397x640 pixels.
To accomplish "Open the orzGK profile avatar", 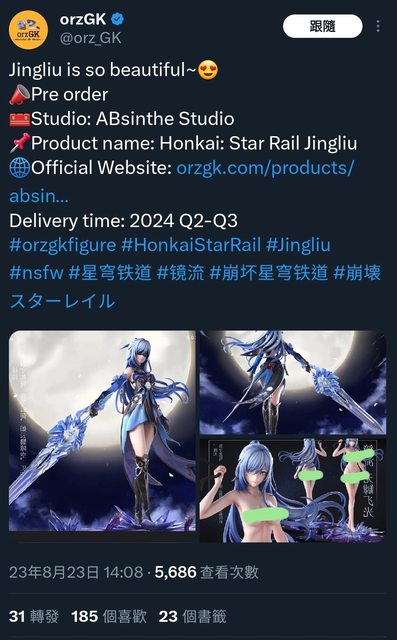I will pyautogui.click(x=29, y=30).
